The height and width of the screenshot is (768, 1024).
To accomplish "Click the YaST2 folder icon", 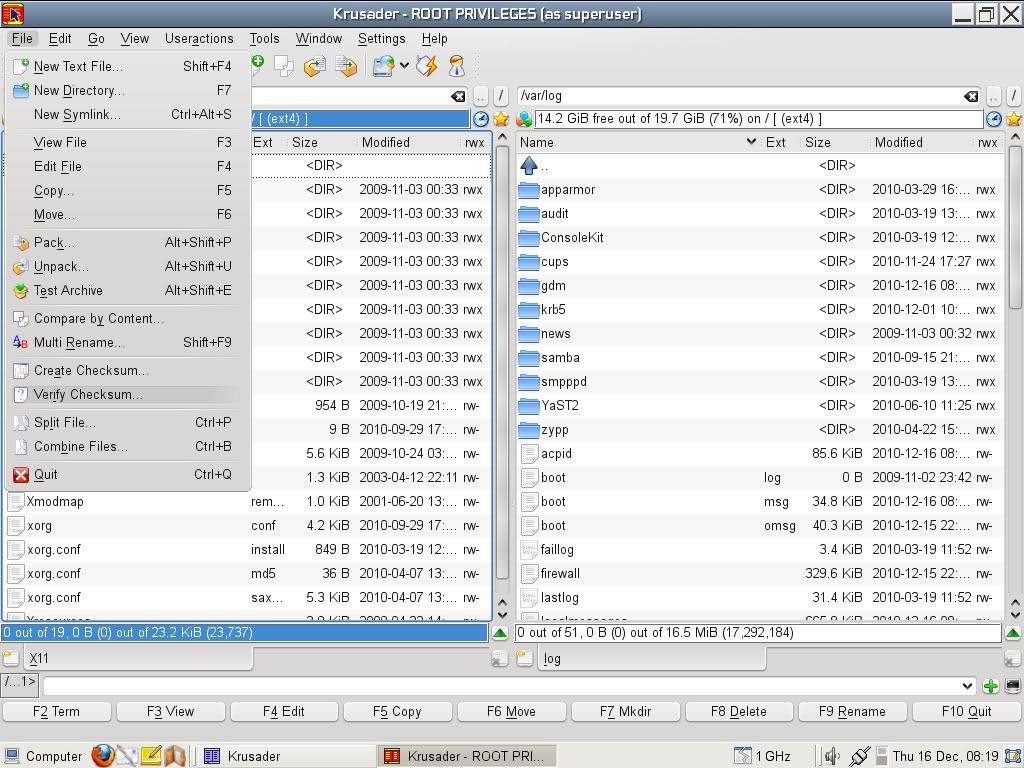I will tap(529, 406).
